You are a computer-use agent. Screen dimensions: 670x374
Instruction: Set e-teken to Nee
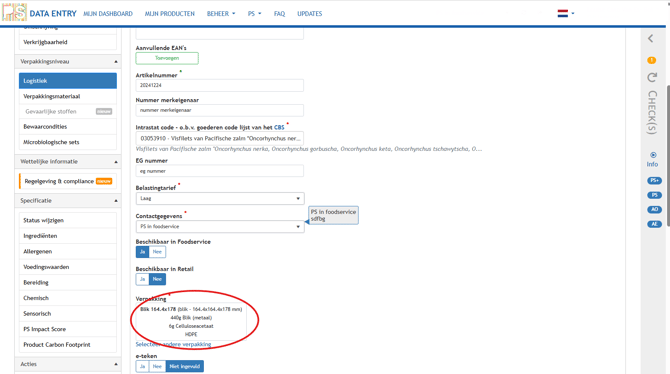pos(157,366)
